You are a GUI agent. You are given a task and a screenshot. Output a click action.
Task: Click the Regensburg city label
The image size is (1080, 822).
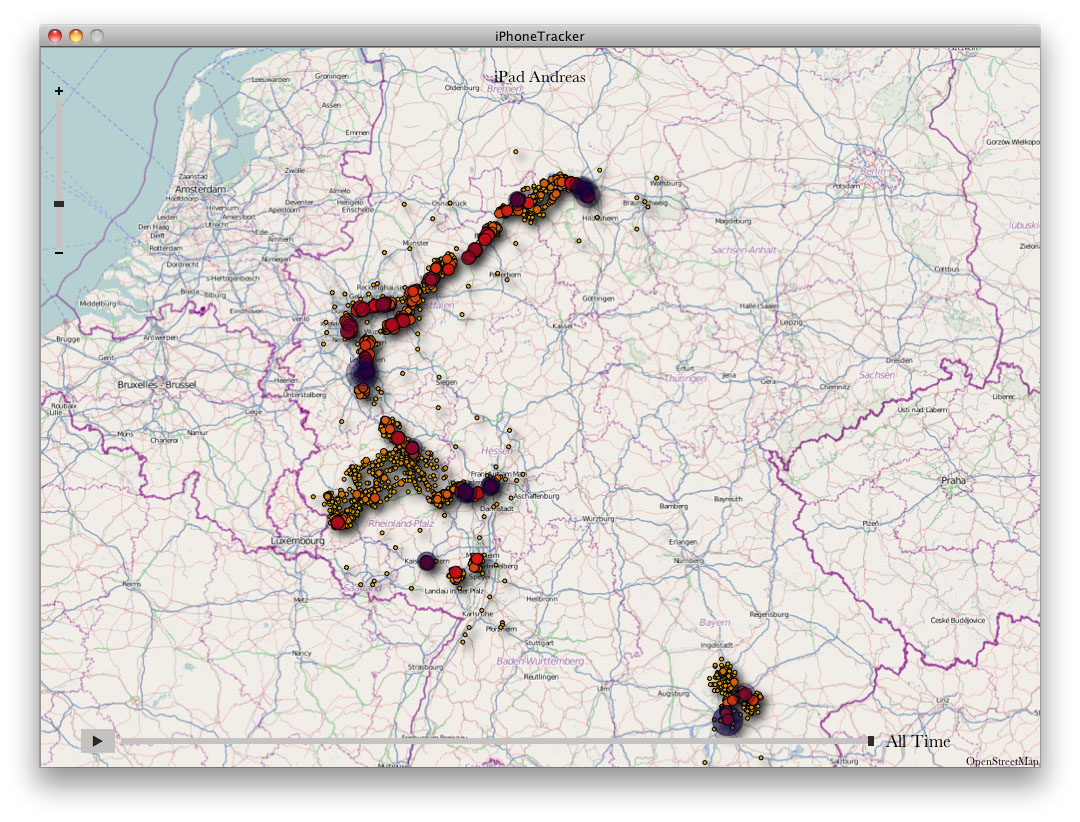[769, 614]
